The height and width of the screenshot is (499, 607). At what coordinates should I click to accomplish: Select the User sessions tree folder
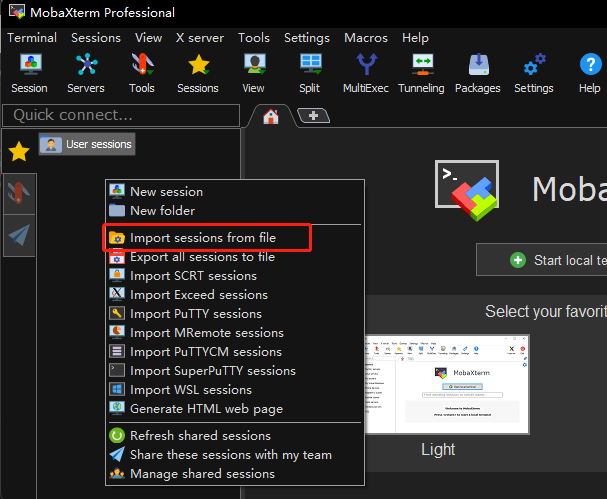coord(87,144)
